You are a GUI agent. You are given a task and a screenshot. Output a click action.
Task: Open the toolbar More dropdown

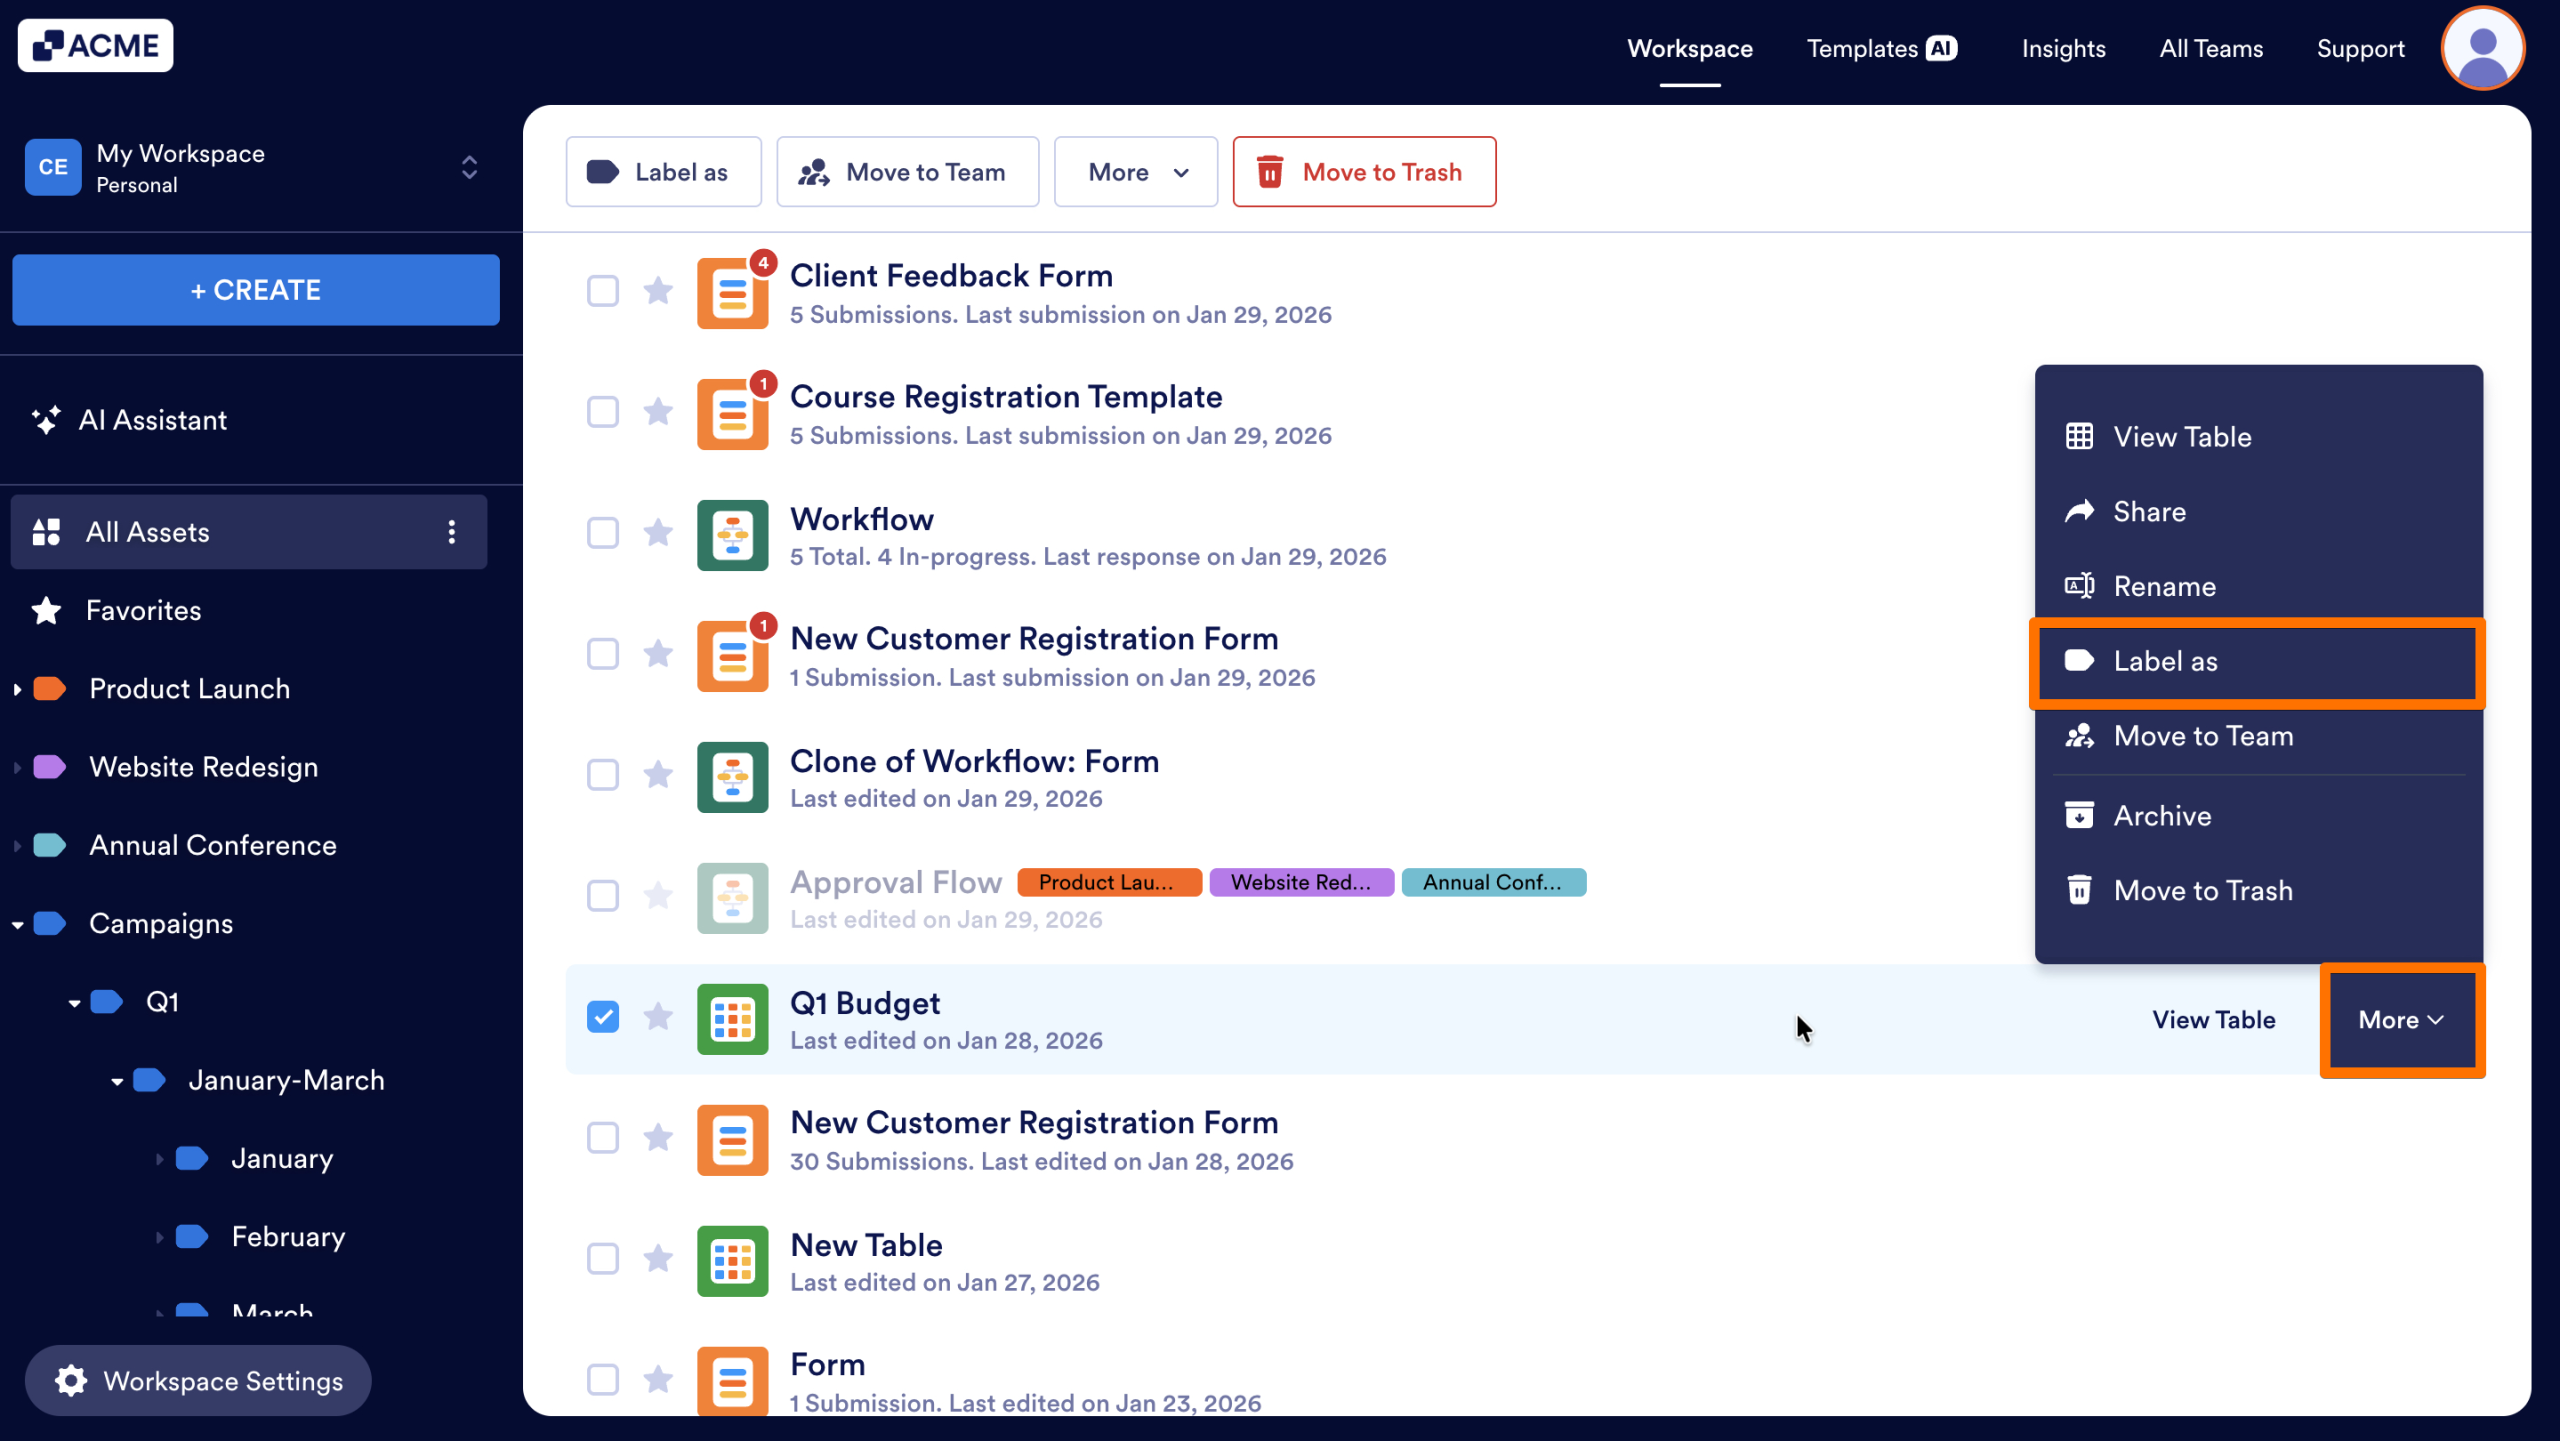(x=1136, y=172)
